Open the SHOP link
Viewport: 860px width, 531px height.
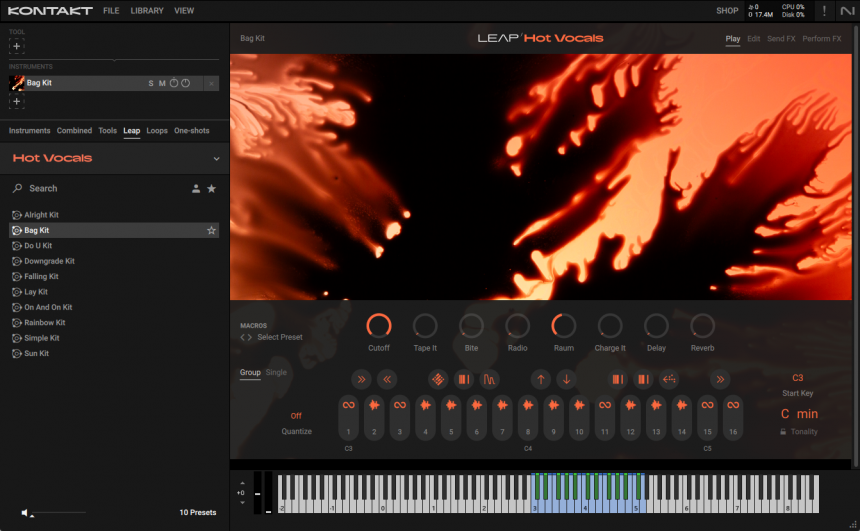point(727,10)
